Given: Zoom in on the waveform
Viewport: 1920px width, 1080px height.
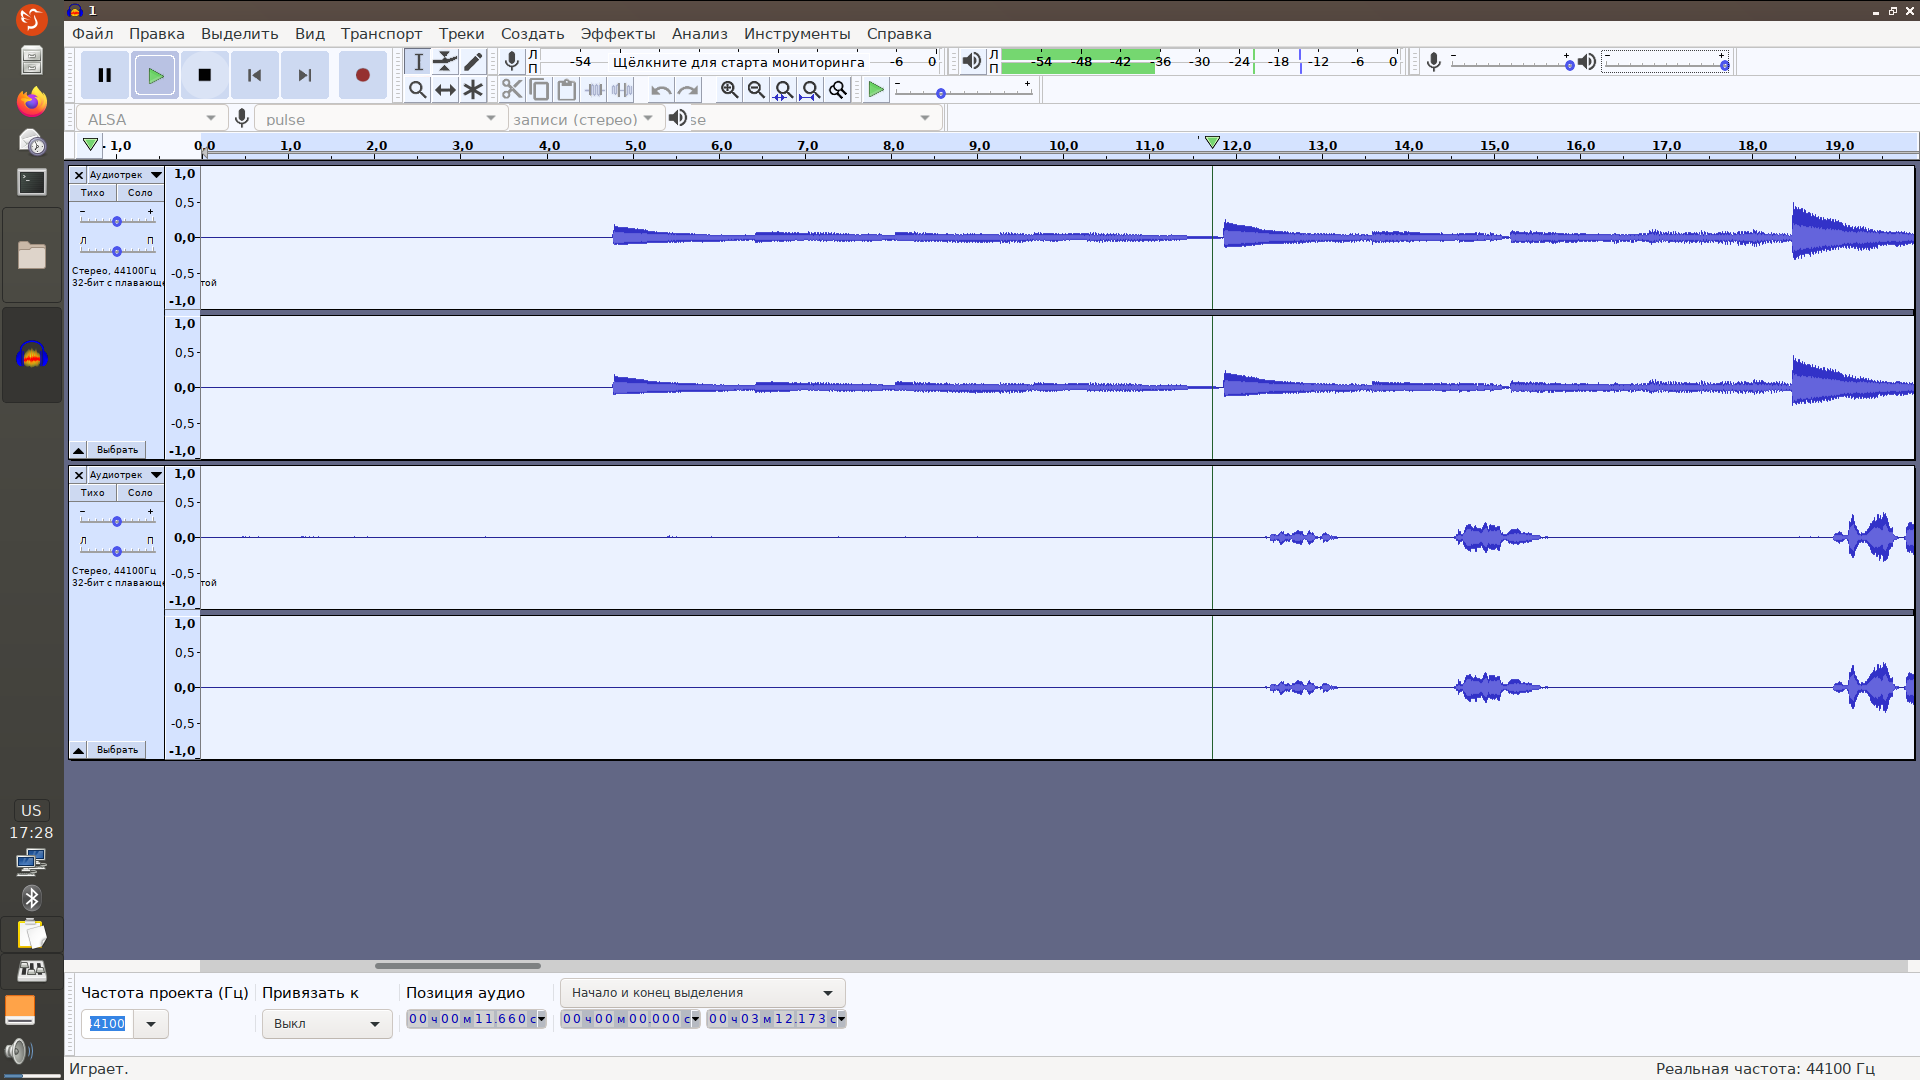Looking at the screenshot, I should 729,90.
